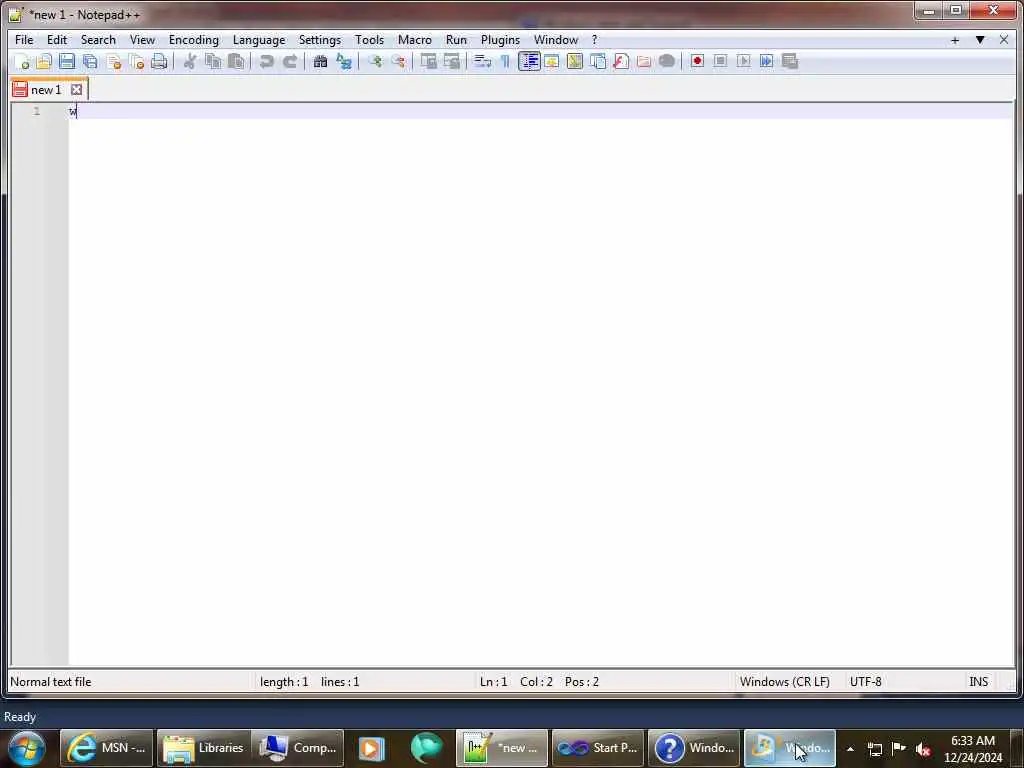Click 'Ln : 1 Col : 2 Pos : 2' status text
The image size is (1024, 768).
(539, 682)
